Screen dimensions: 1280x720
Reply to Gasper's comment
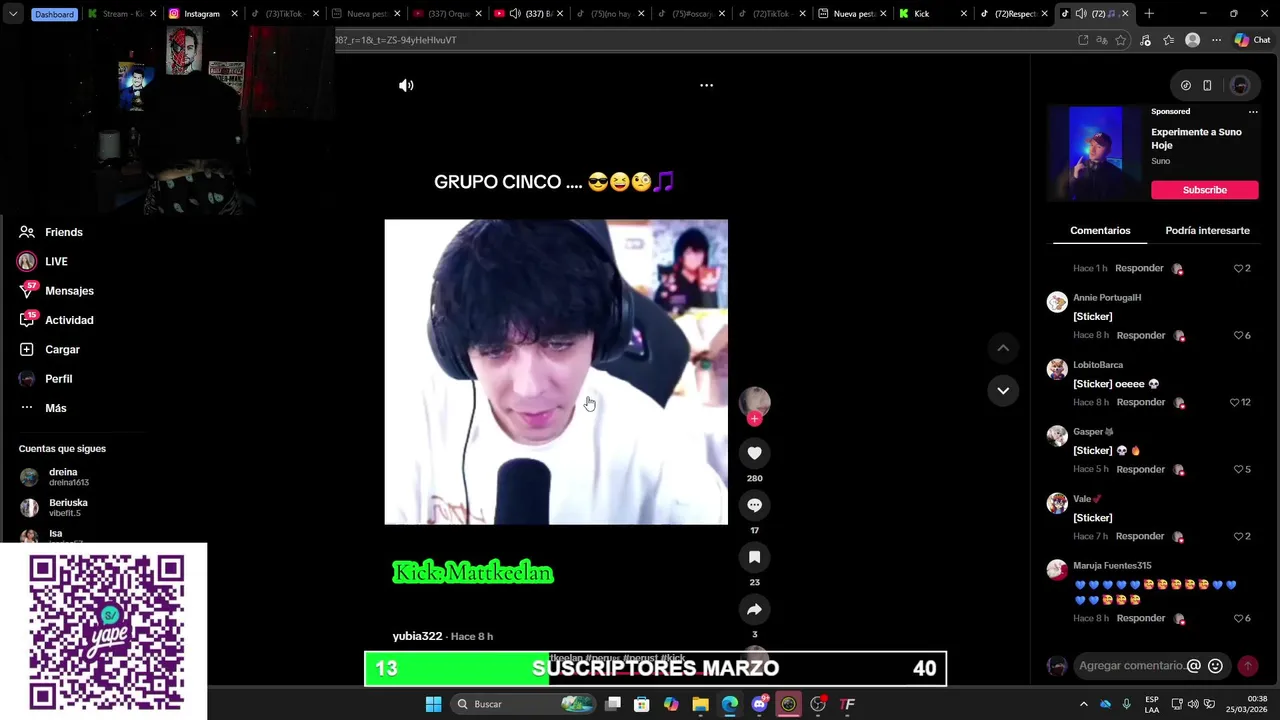click(x=1141, y=469)
